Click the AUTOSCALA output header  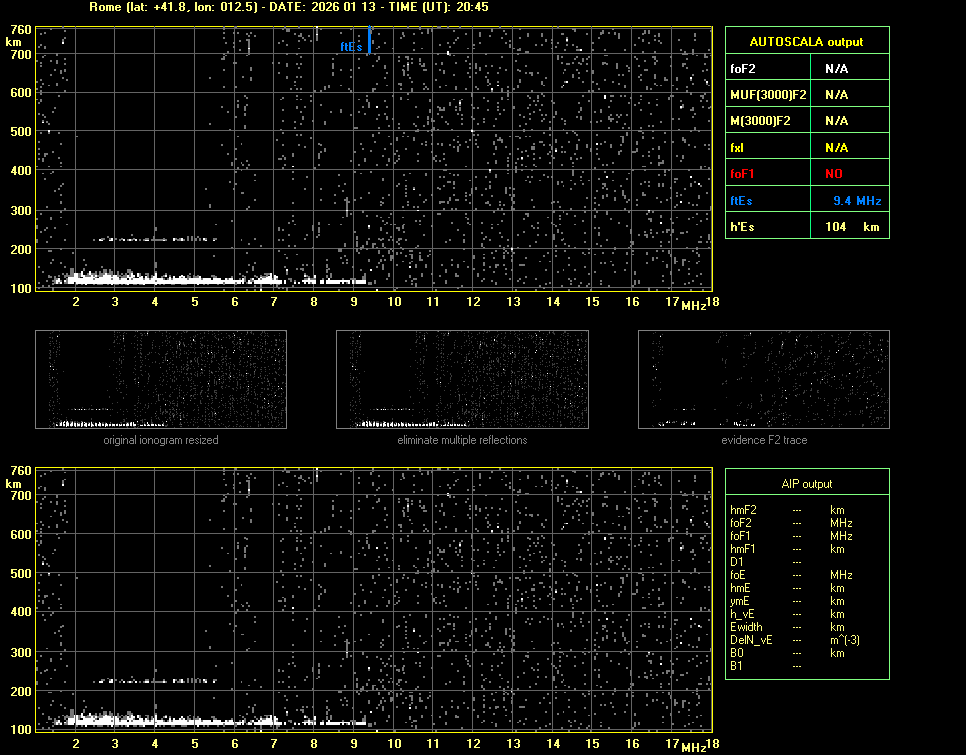click(806, 42)
